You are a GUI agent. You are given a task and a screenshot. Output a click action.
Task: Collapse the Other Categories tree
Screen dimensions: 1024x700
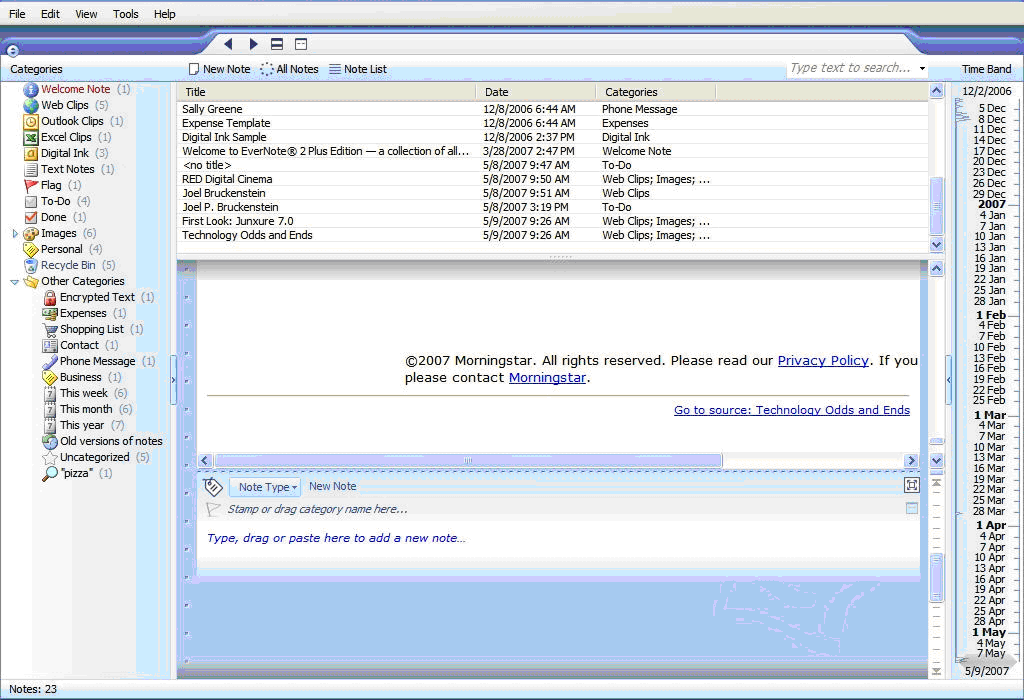point(15,282)
